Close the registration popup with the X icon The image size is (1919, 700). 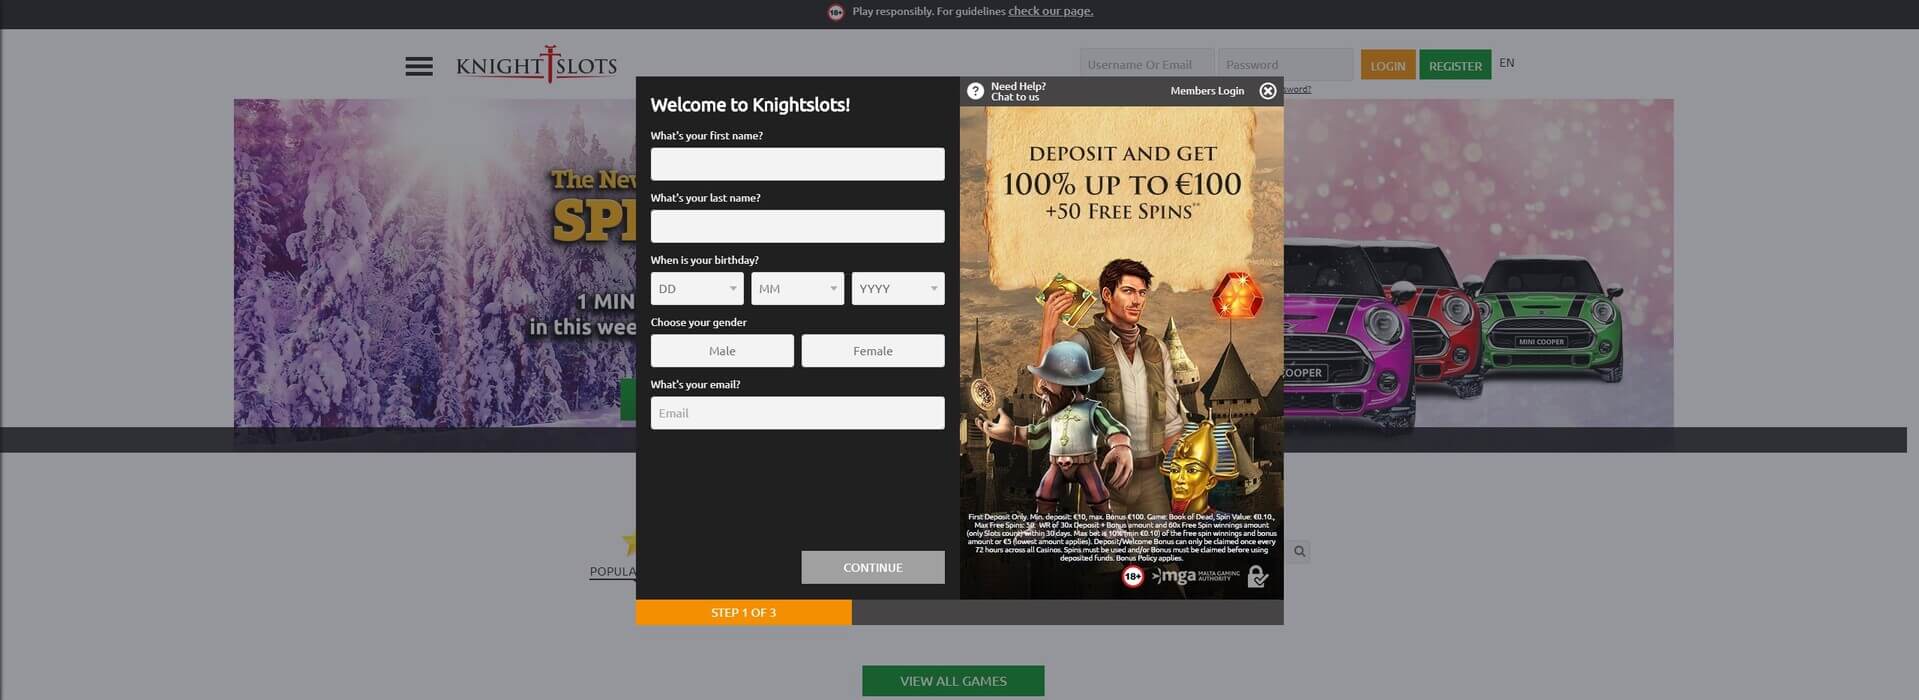coord(1267,91)
